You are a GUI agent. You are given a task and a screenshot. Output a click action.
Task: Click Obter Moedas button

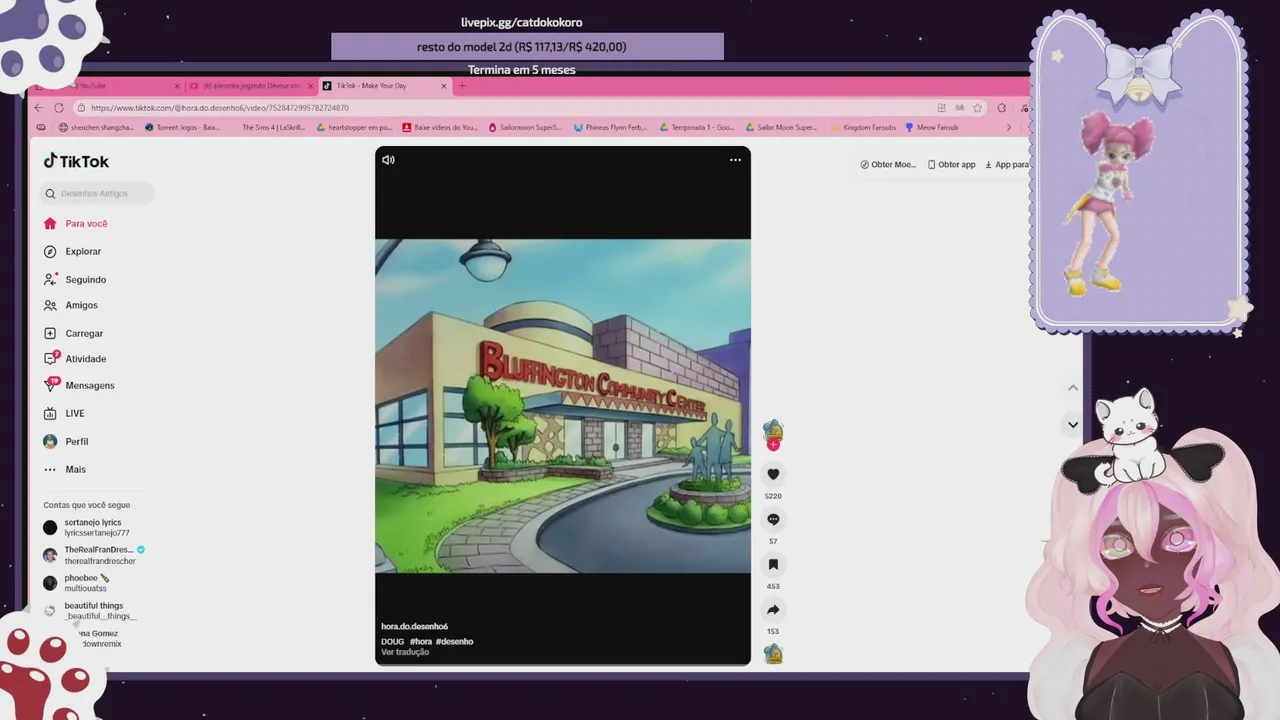point(888,165)
